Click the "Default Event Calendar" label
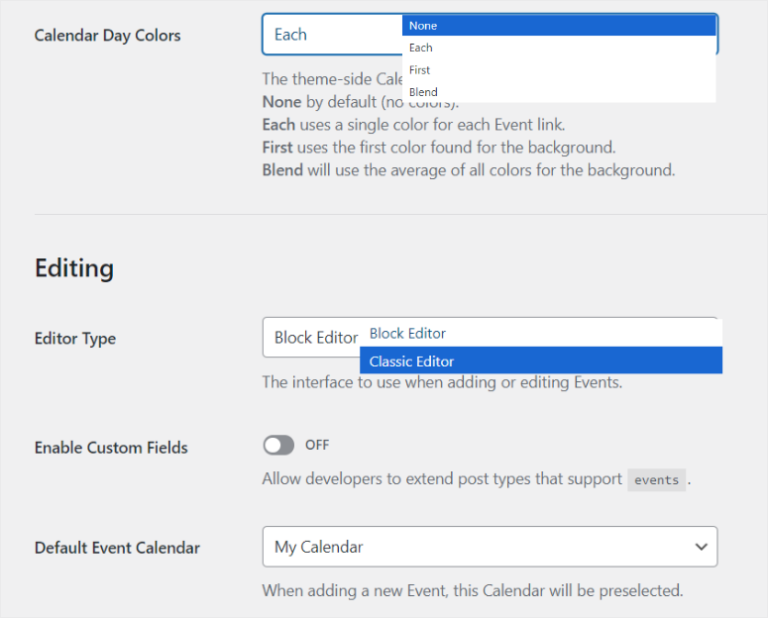Image resolution: width=768 pixels, height=618 pixels. click(x=117, y=548)
